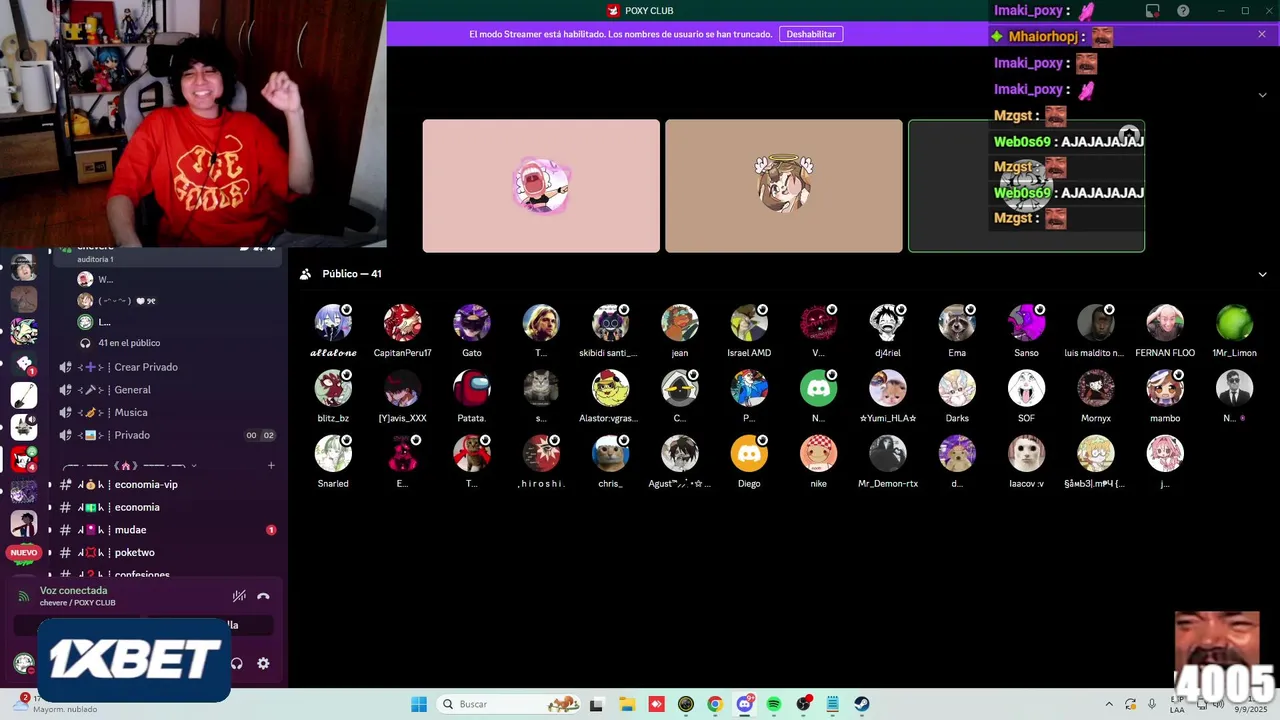Click chevere / POXY CLUB link
Image resolution: width=1280 pixels, height=720 pixels.
pos(77,603)
